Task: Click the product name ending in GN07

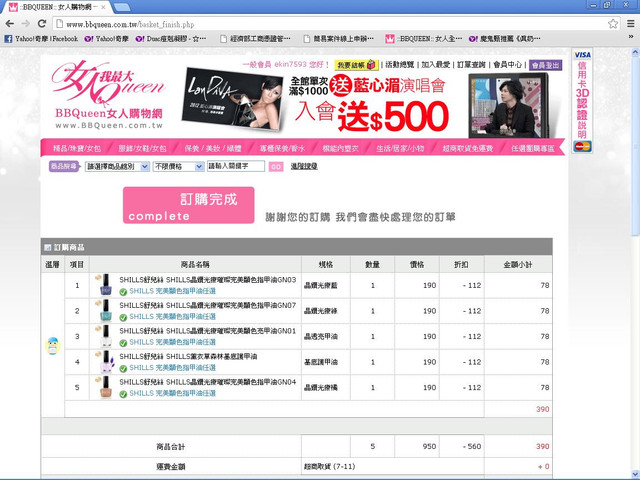Action: 207,305
